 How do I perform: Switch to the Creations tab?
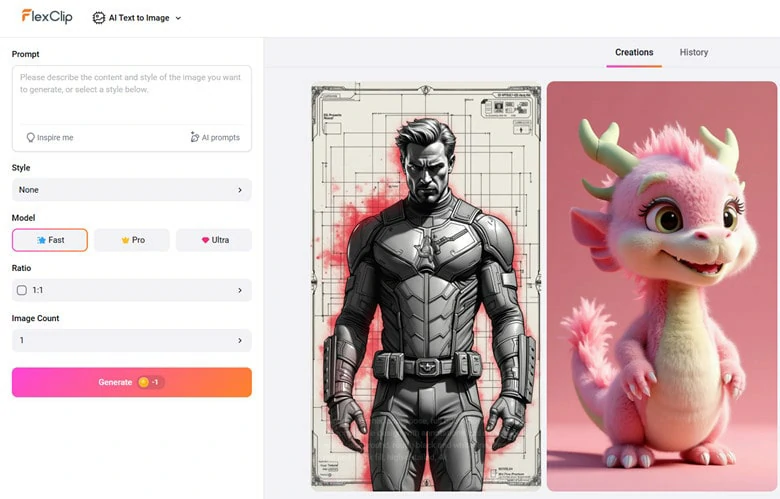coord(634,52)
